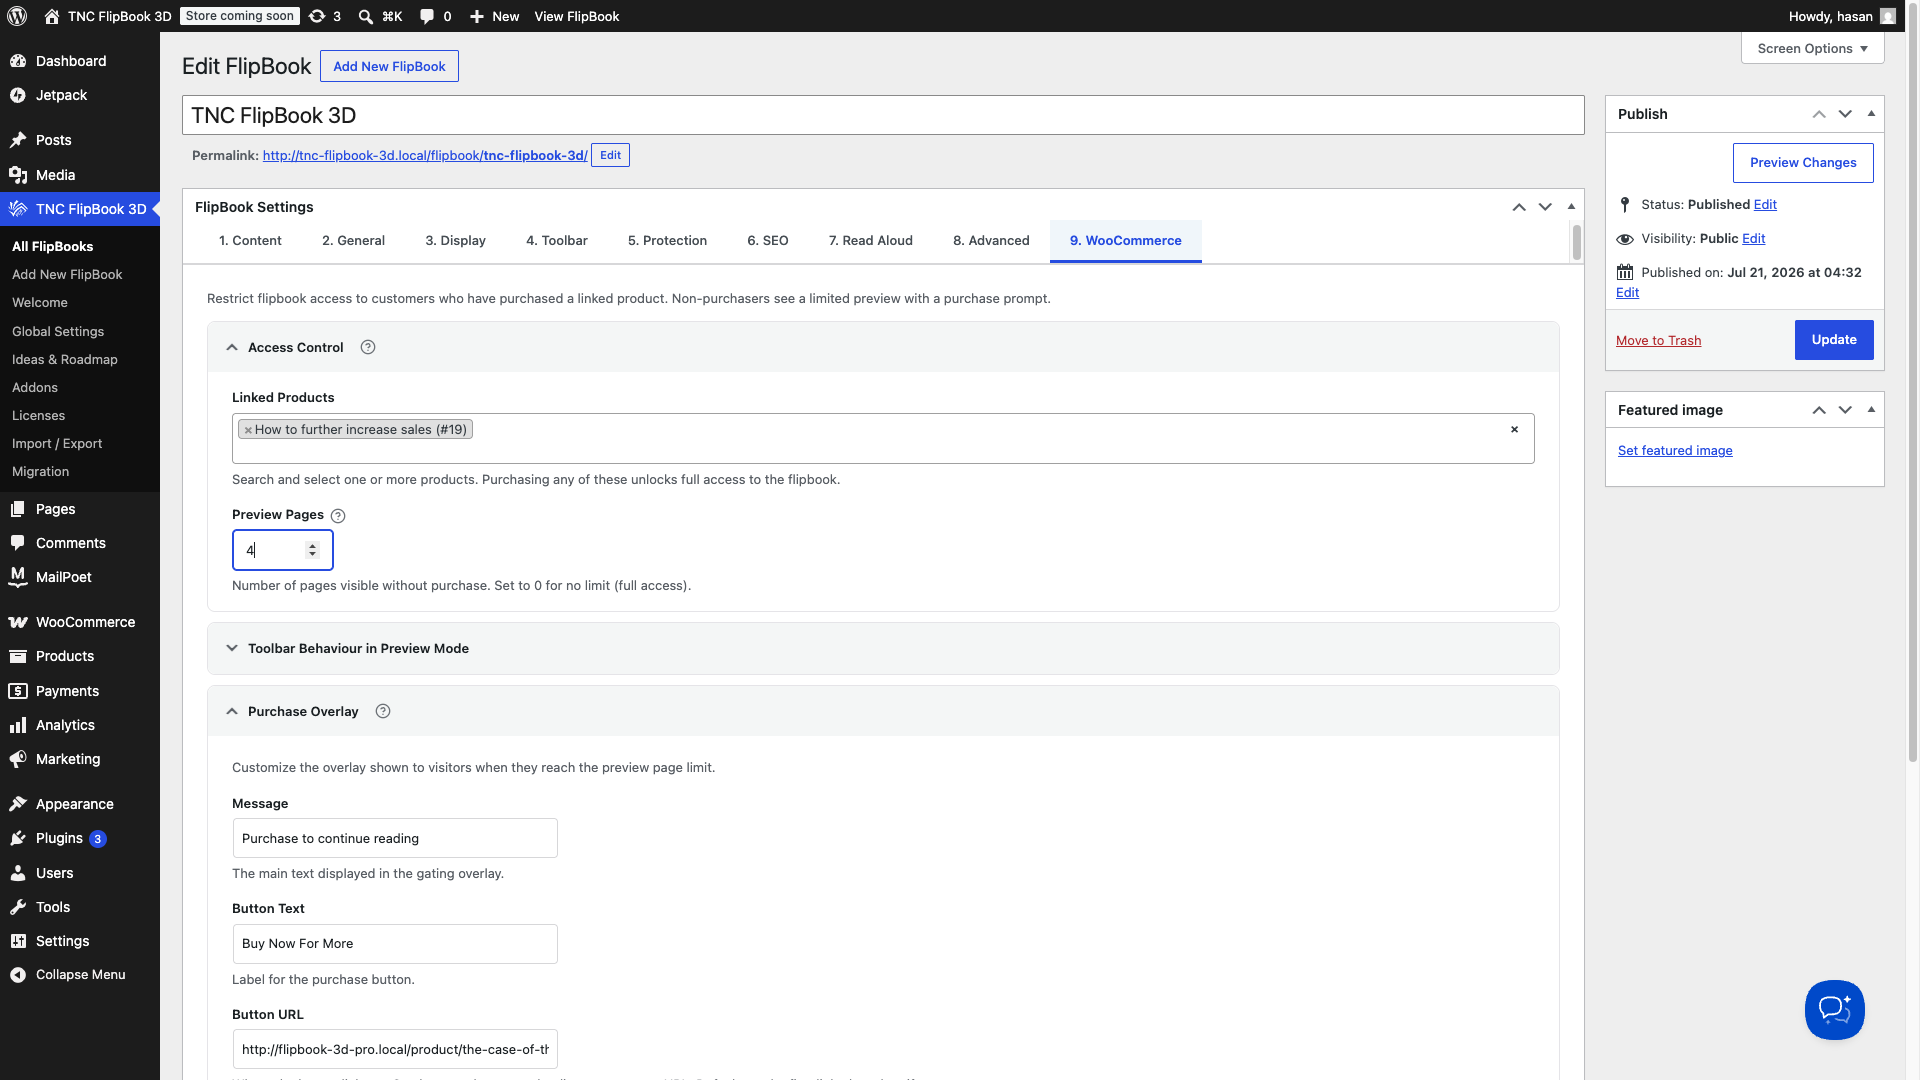This screenshot has width=1920, height=1080.
Task: Remove linked product How to further increase sales
Action: pyautogui.click(x=248, y=430)
